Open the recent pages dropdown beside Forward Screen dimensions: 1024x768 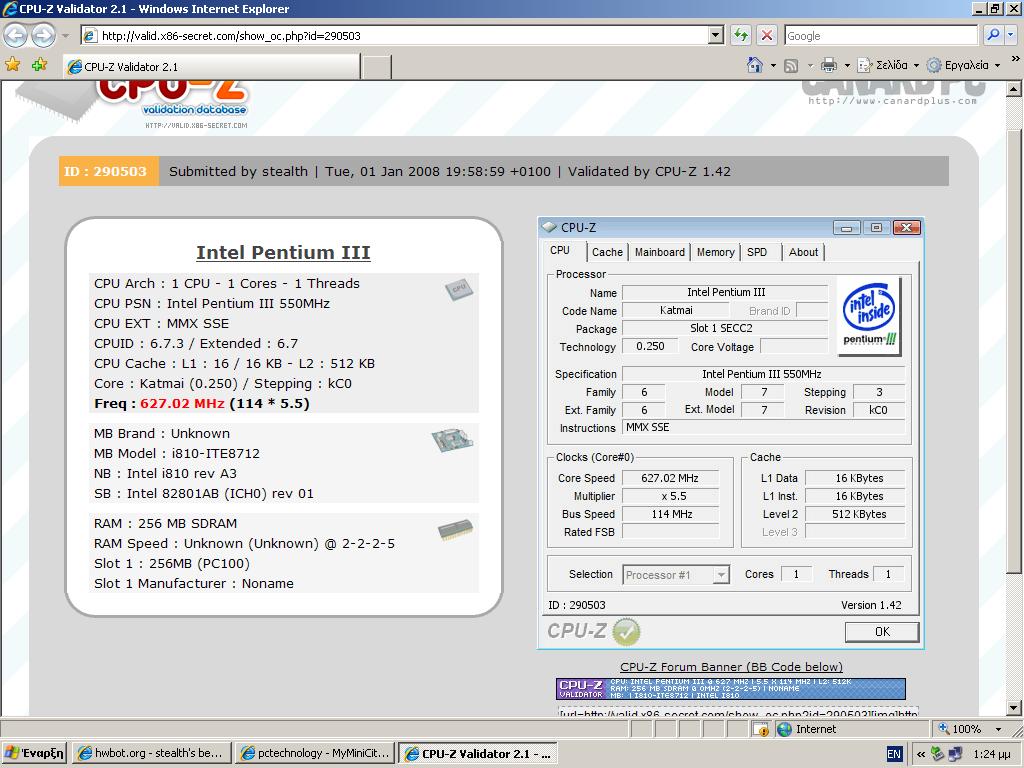[x=65, y=35]
